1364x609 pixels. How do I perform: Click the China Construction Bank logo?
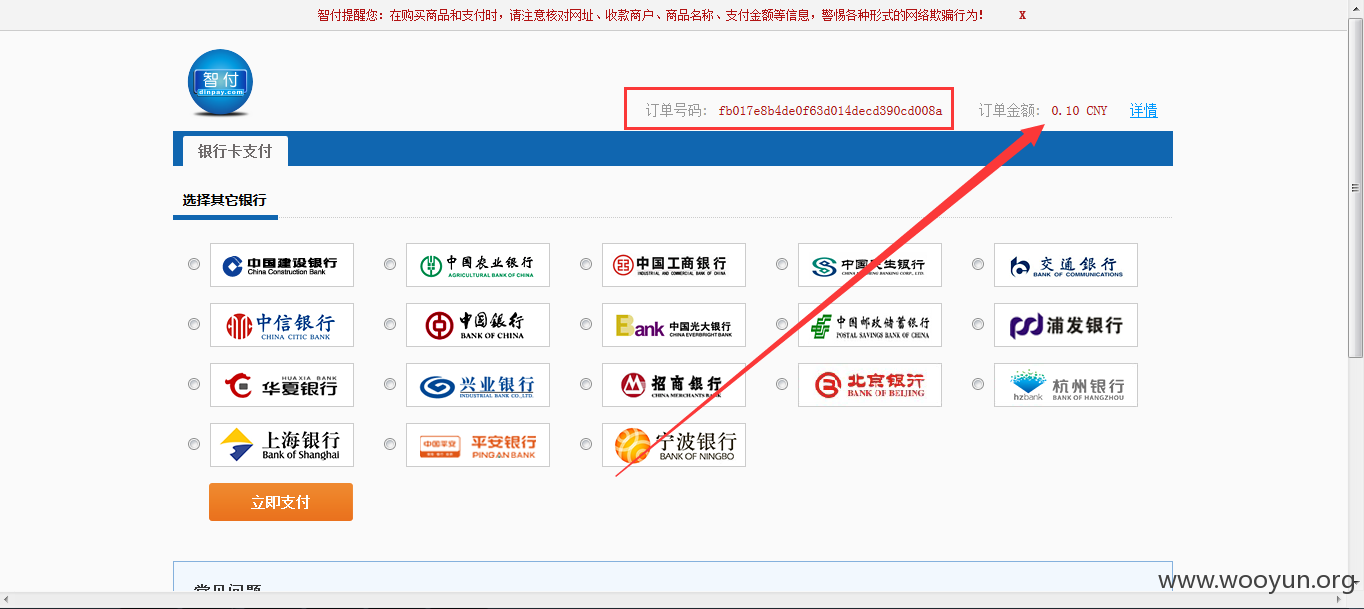tap(282, 265)
